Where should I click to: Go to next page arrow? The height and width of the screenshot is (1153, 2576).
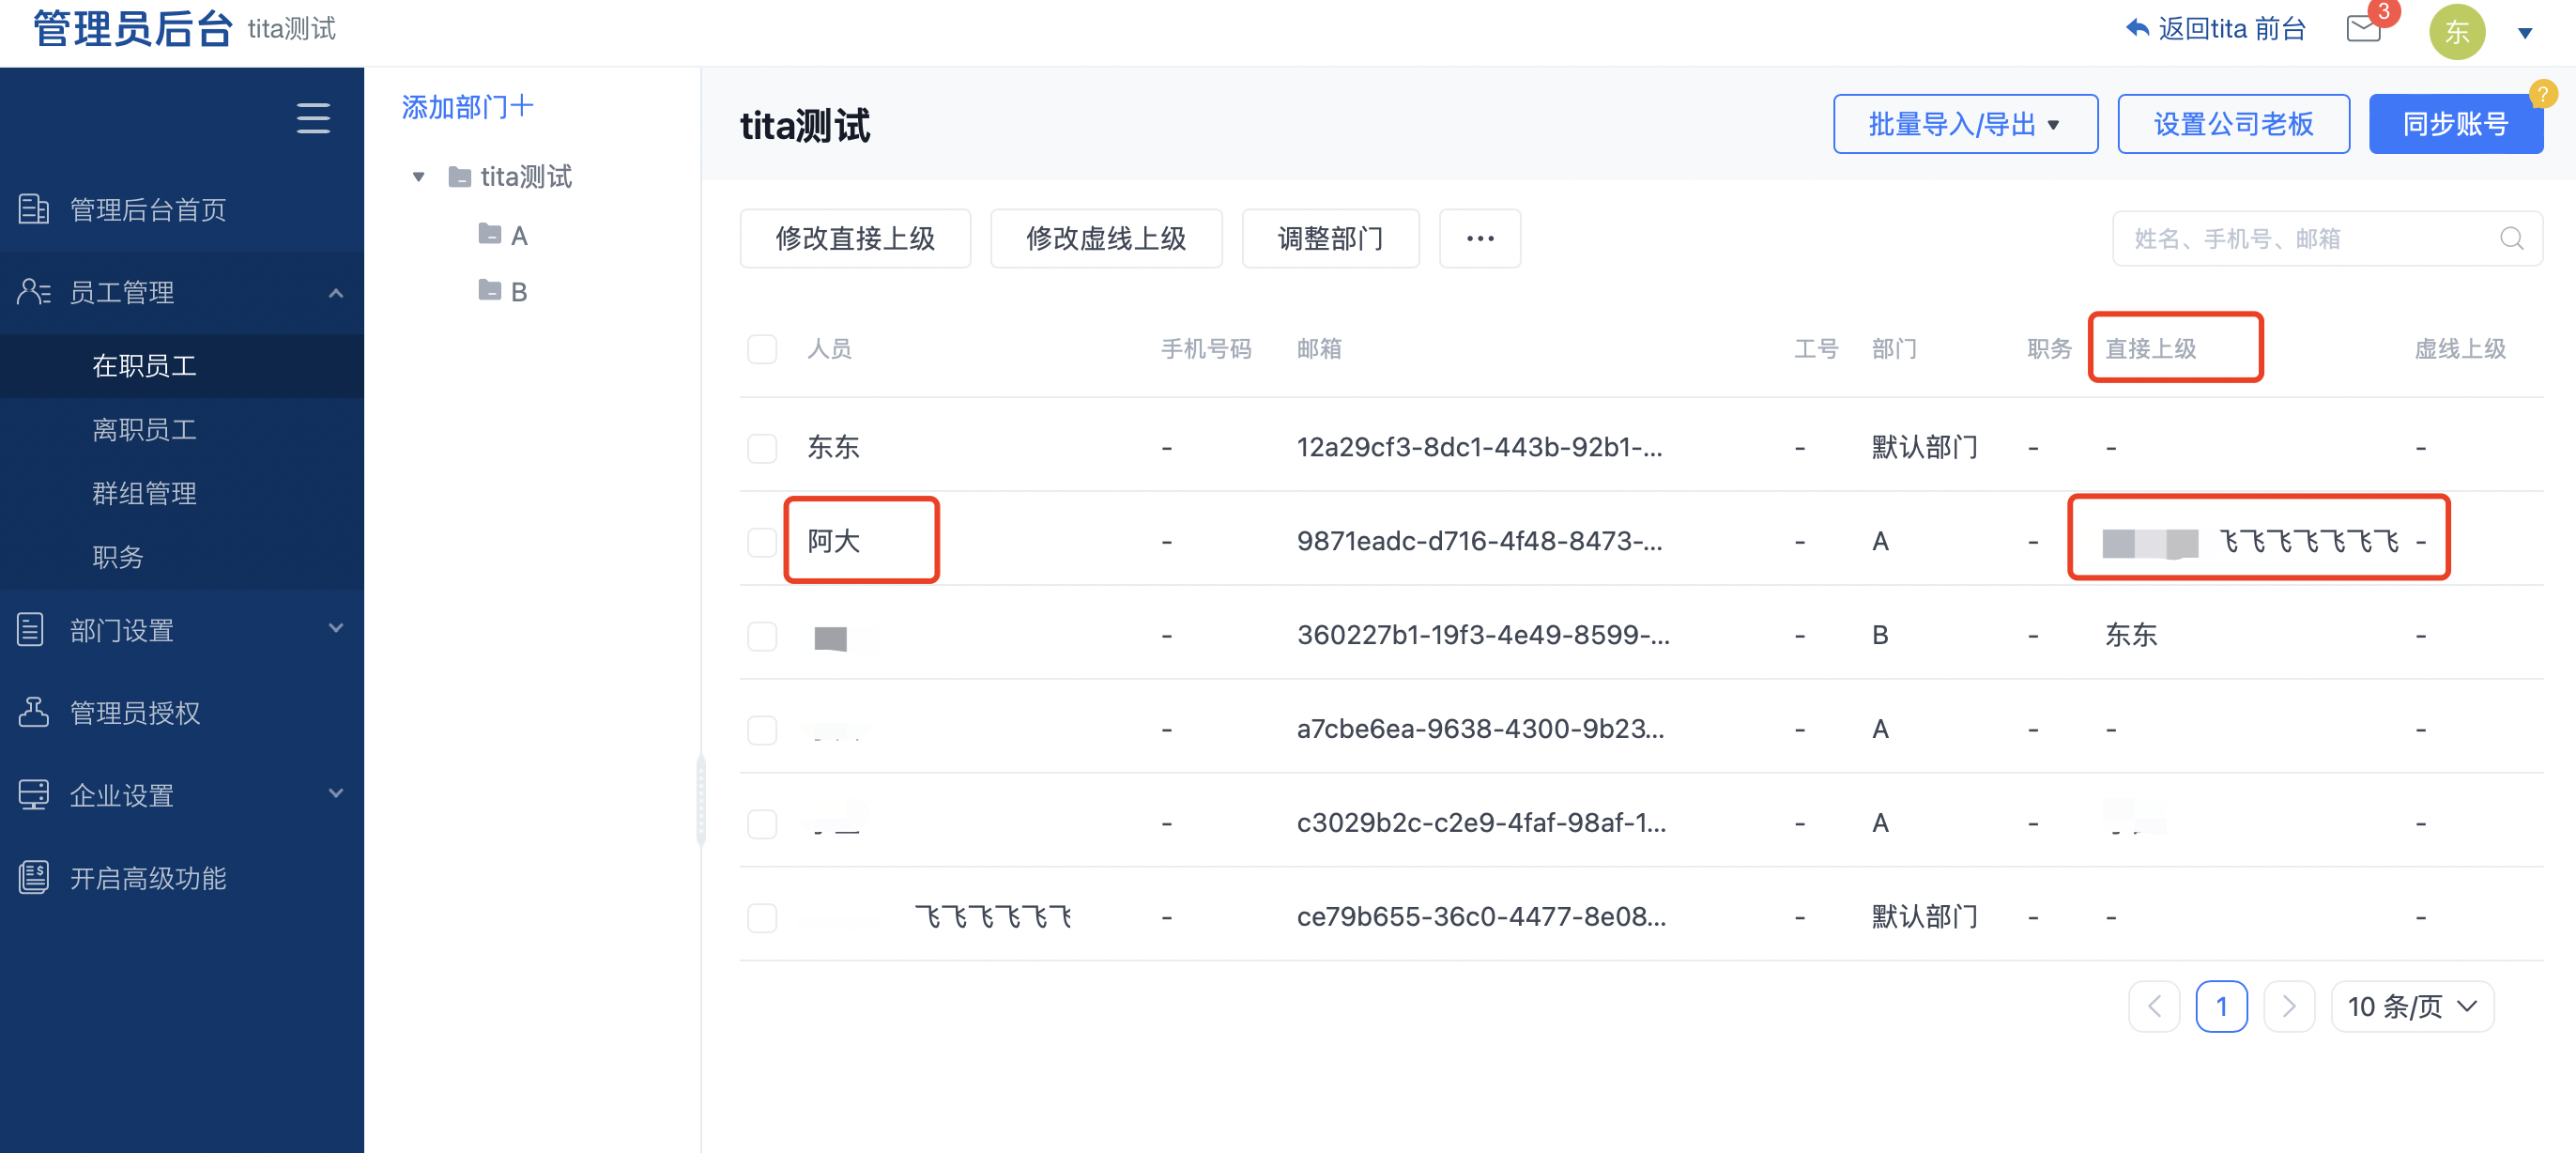tap(2288, 1006)
